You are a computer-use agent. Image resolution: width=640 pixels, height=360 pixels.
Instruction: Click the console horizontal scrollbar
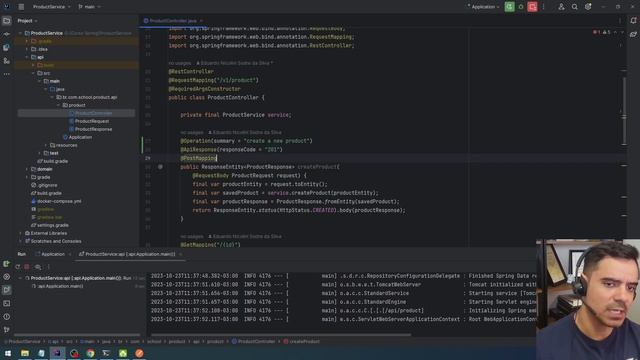(281, 335)
